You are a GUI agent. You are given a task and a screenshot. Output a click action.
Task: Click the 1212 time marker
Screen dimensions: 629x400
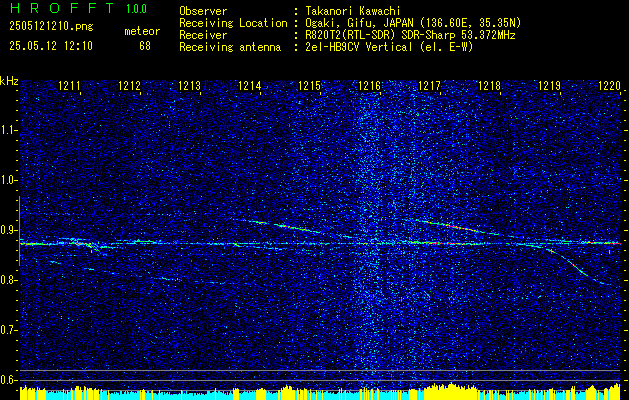click(x=129, y=85)
